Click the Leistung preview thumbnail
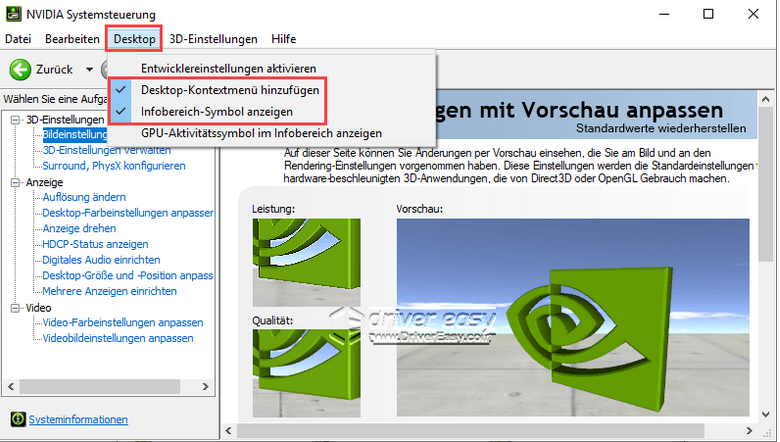The height and width of the screenshot is (442, 780). (x=306, y=262)
